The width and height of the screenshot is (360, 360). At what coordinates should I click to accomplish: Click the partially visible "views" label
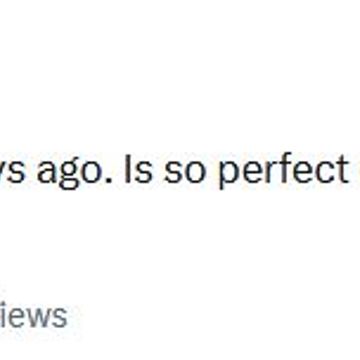(x=33, y=316)
